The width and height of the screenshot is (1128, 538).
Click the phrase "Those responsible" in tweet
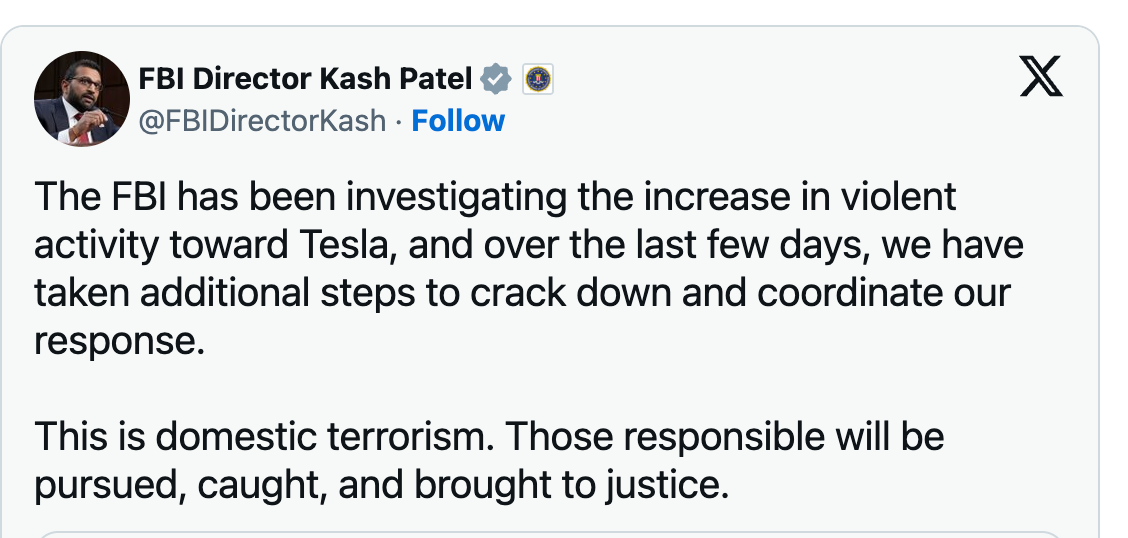[657, 437]
